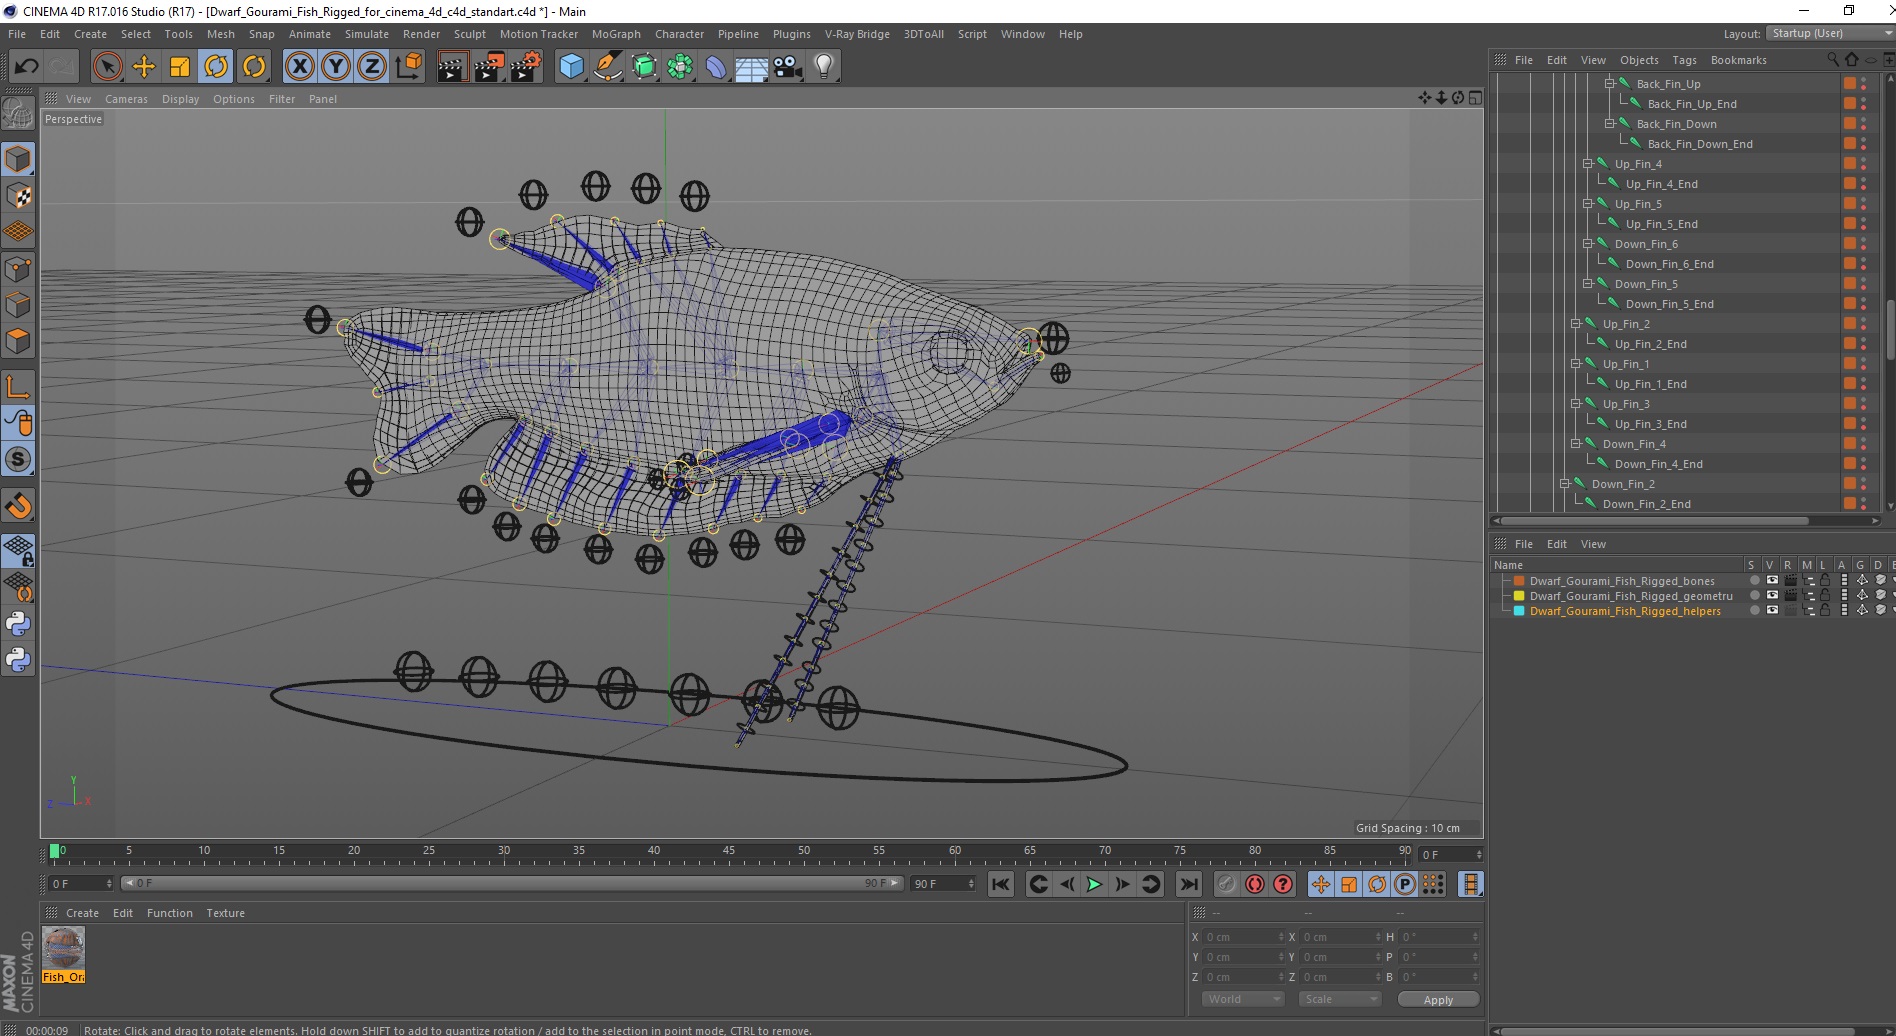Go to end of animation
This screenshot has width=1896, height=1036.
(1188, 884)
